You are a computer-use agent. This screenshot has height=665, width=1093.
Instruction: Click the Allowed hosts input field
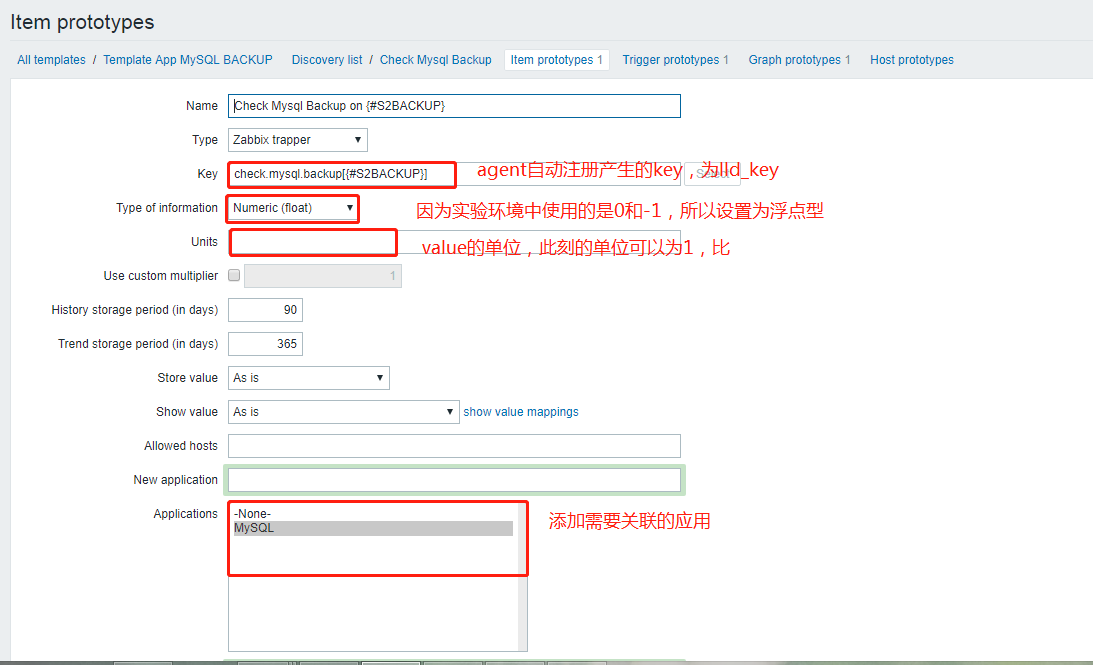coord(454,446)
